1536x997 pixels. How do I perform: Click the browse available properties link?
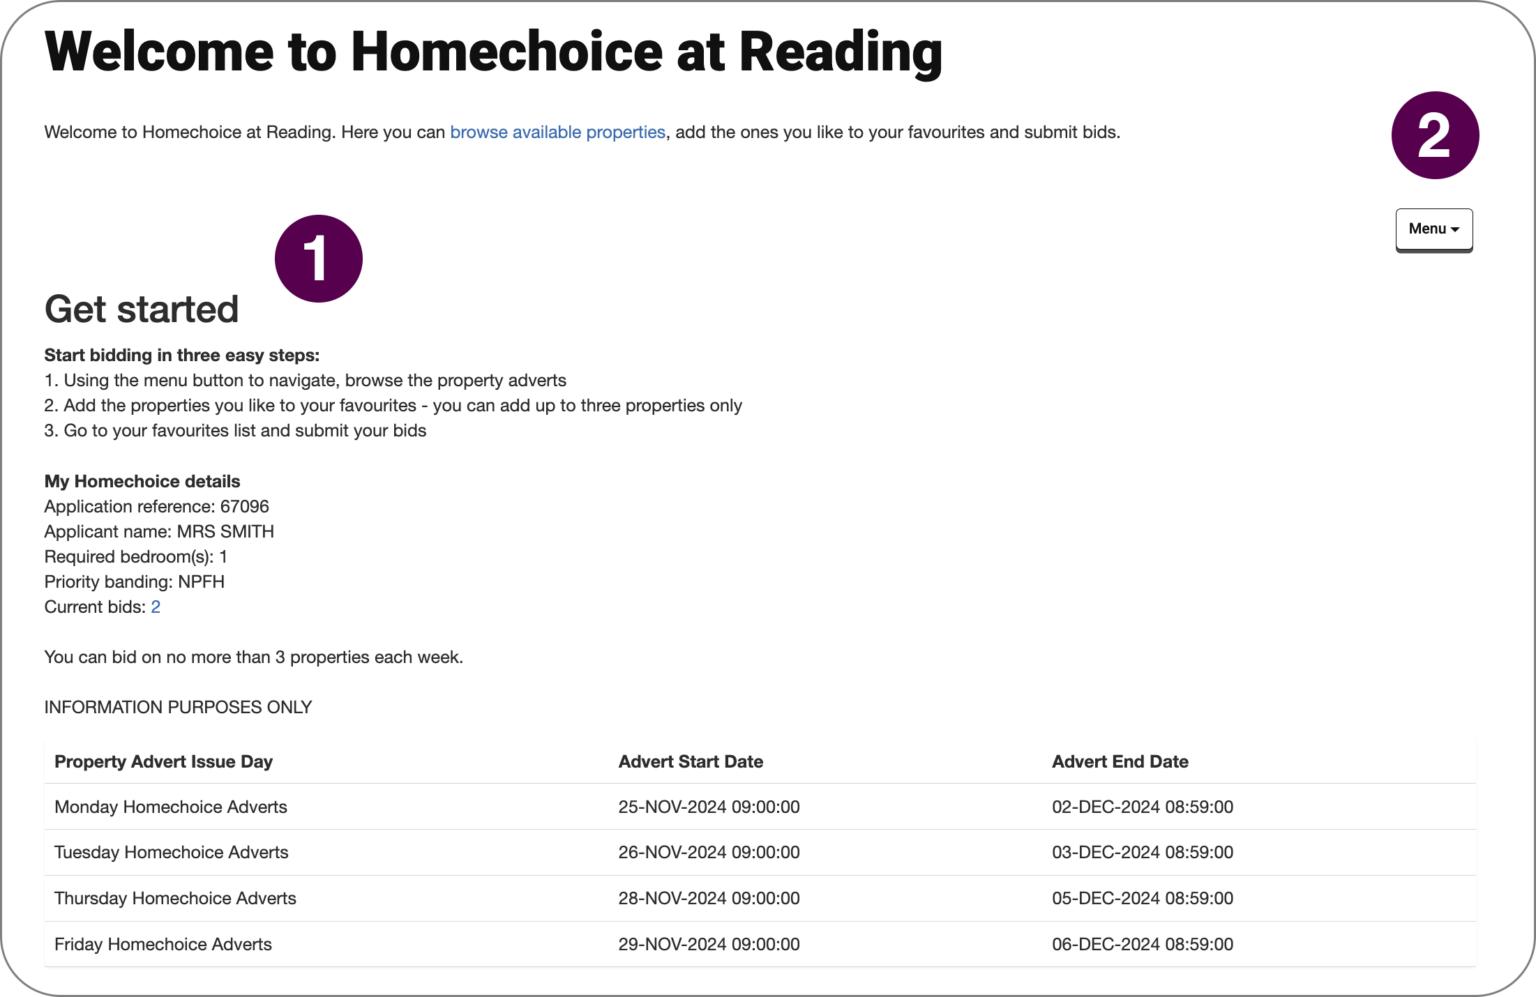click(x=558, y=131)
